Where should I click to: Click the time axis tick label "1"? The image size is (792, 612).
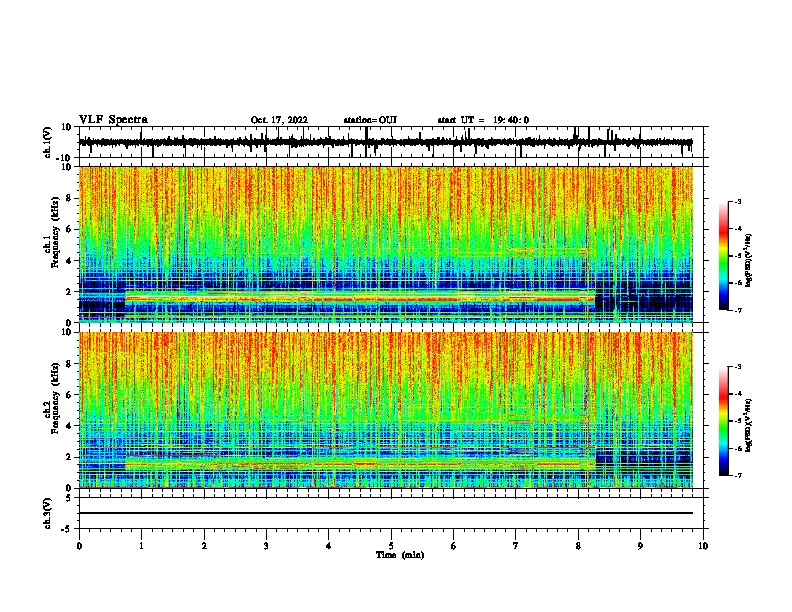click(141, 546)
